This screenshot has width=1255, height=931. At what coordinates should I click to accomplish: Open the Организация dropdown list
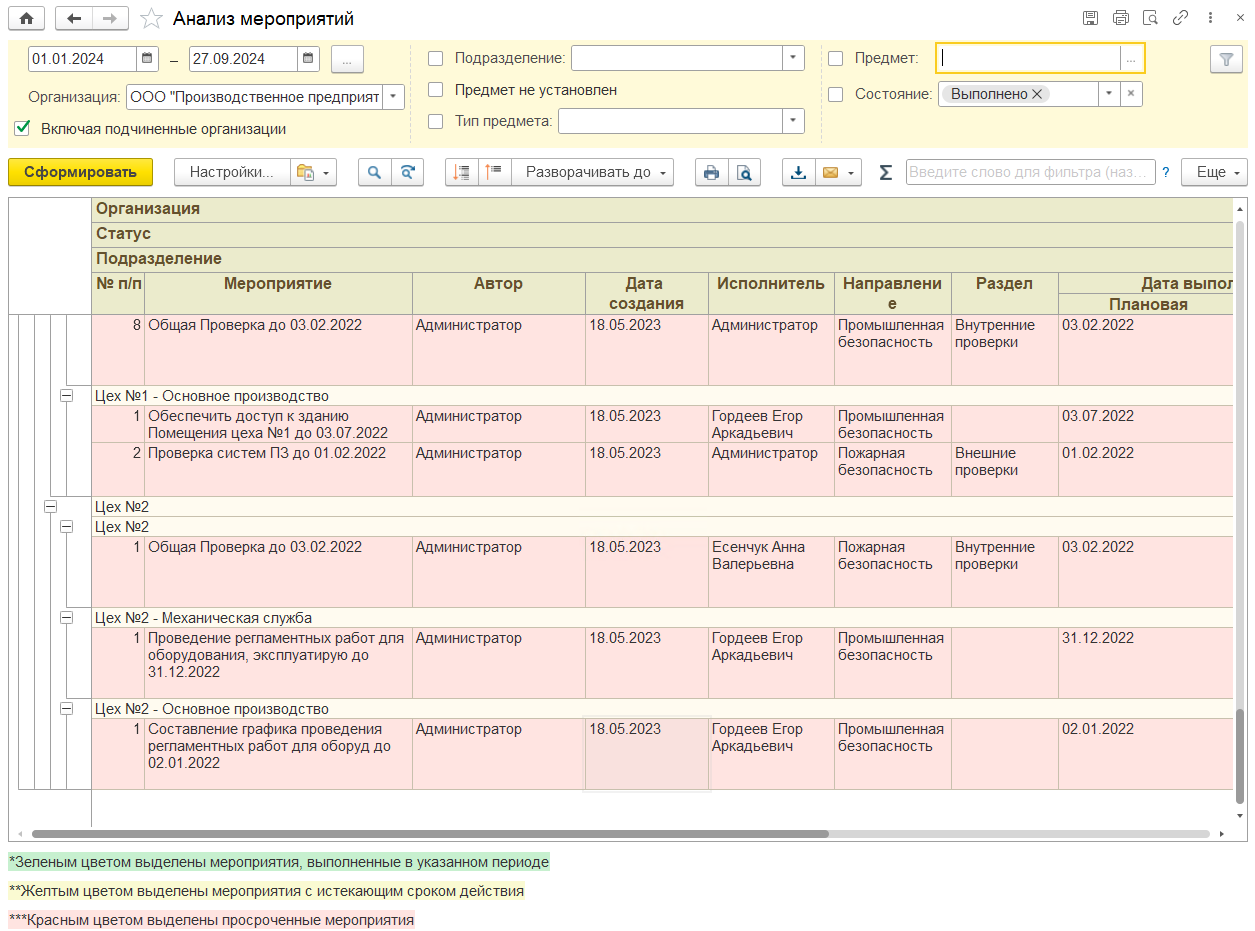point(393,97)
